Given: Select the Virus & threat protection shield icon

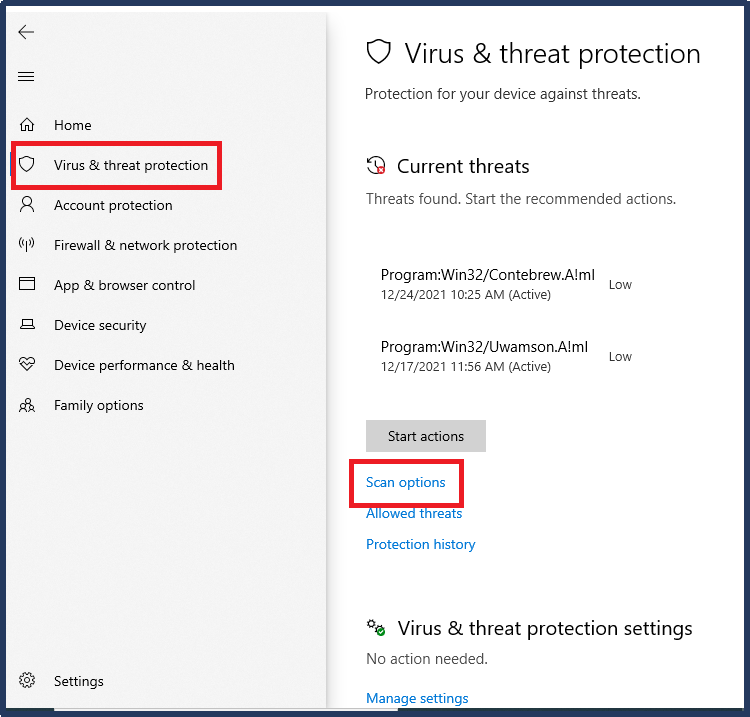Looking at the screenshot, I should click(27, 164).
